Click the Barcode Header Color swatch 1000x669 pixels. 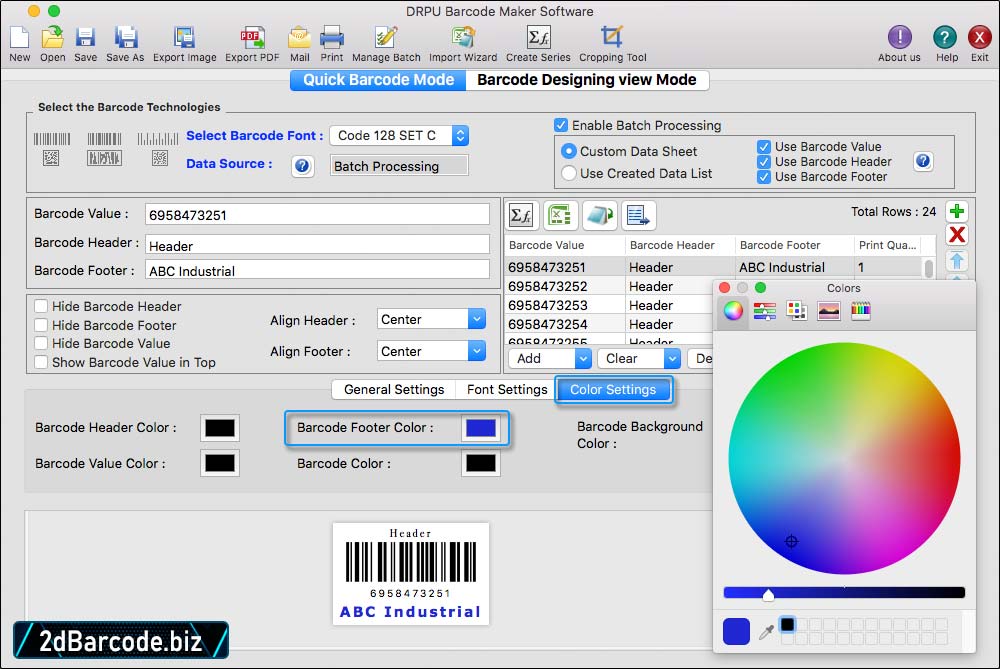[x=220, y=428]
